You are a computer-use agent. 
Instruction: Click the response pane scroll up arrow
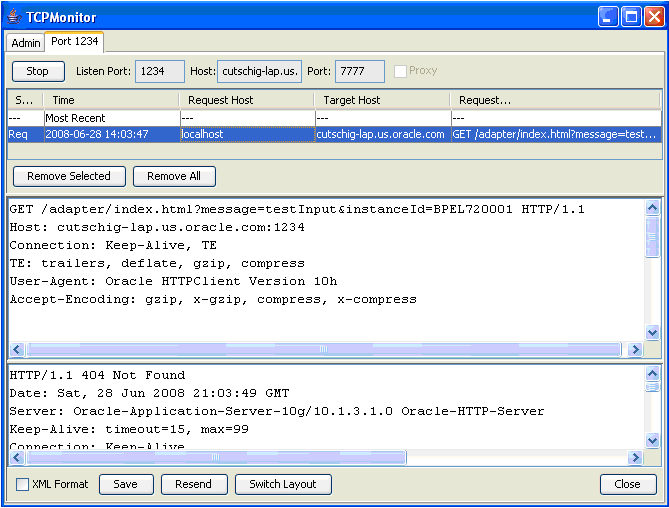(652, 374)
